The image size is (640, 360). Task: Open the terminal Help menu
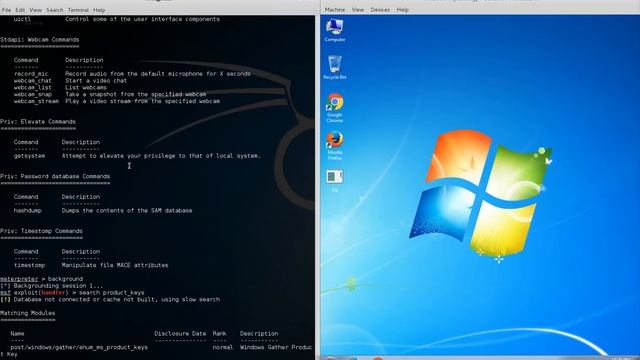pos(99,10)
